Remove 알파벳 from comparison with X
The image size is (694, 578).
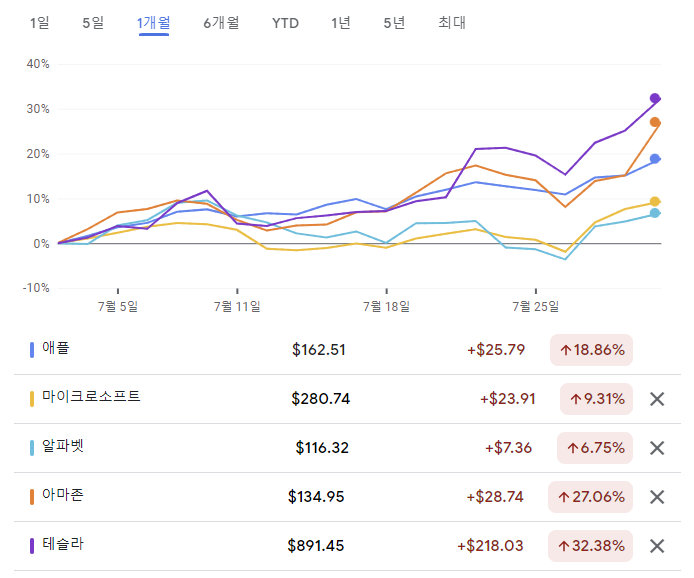pos(657,448)
